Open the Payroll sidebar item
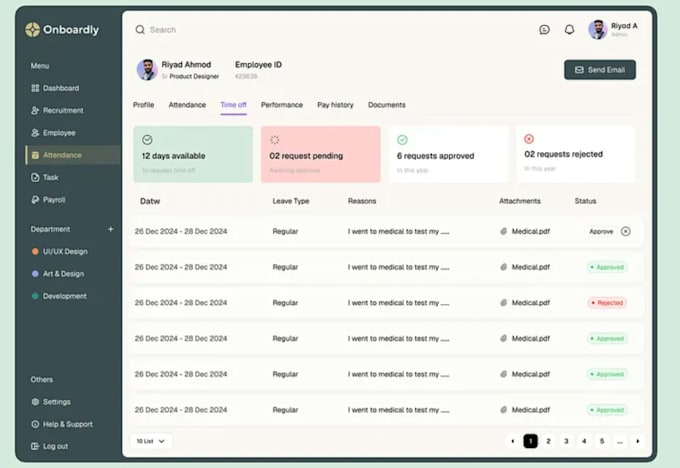 [x=48, y=200]
